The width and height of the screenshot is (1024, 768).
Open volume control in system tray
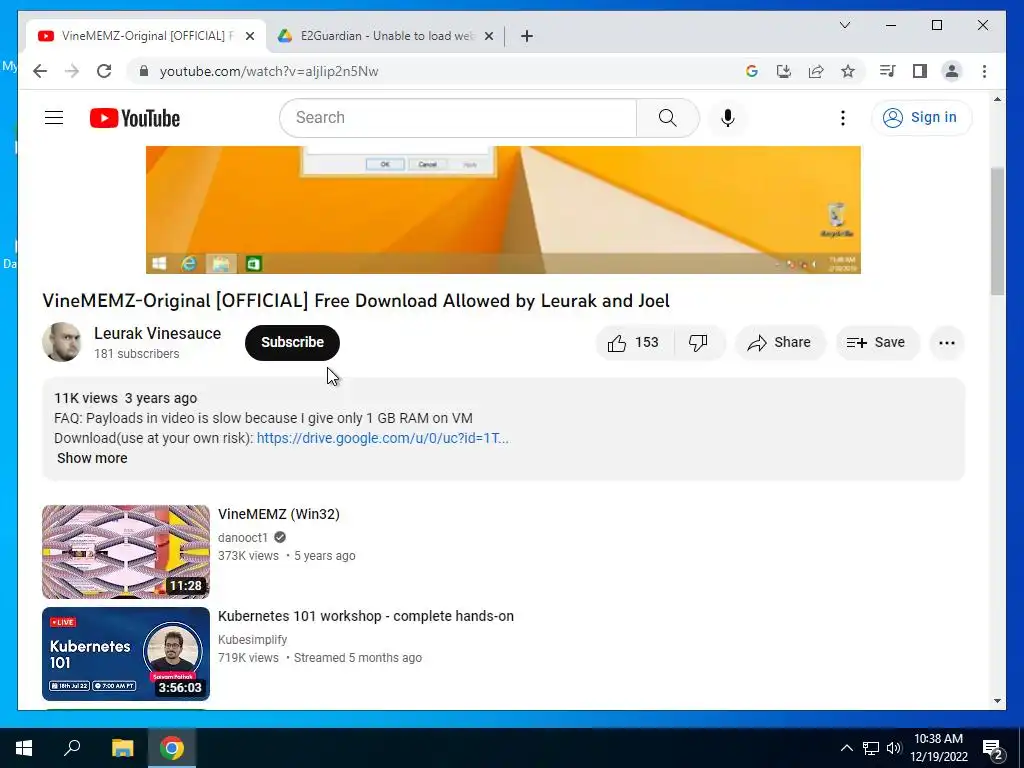pyautogui.click(x=894, y=748)
